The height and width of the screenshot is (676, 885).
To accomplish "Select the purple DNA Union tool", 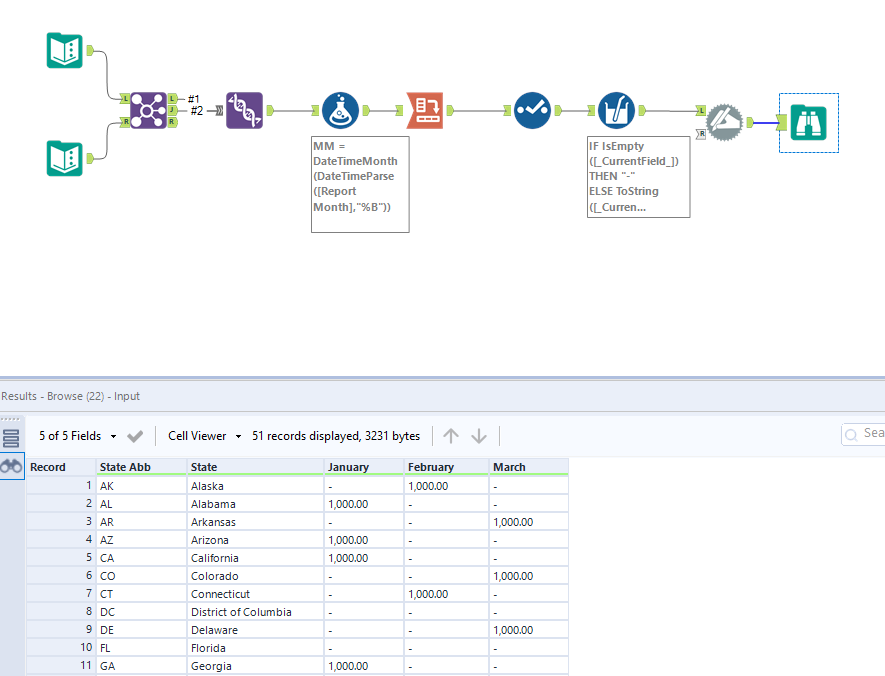I will pos(244,111).
